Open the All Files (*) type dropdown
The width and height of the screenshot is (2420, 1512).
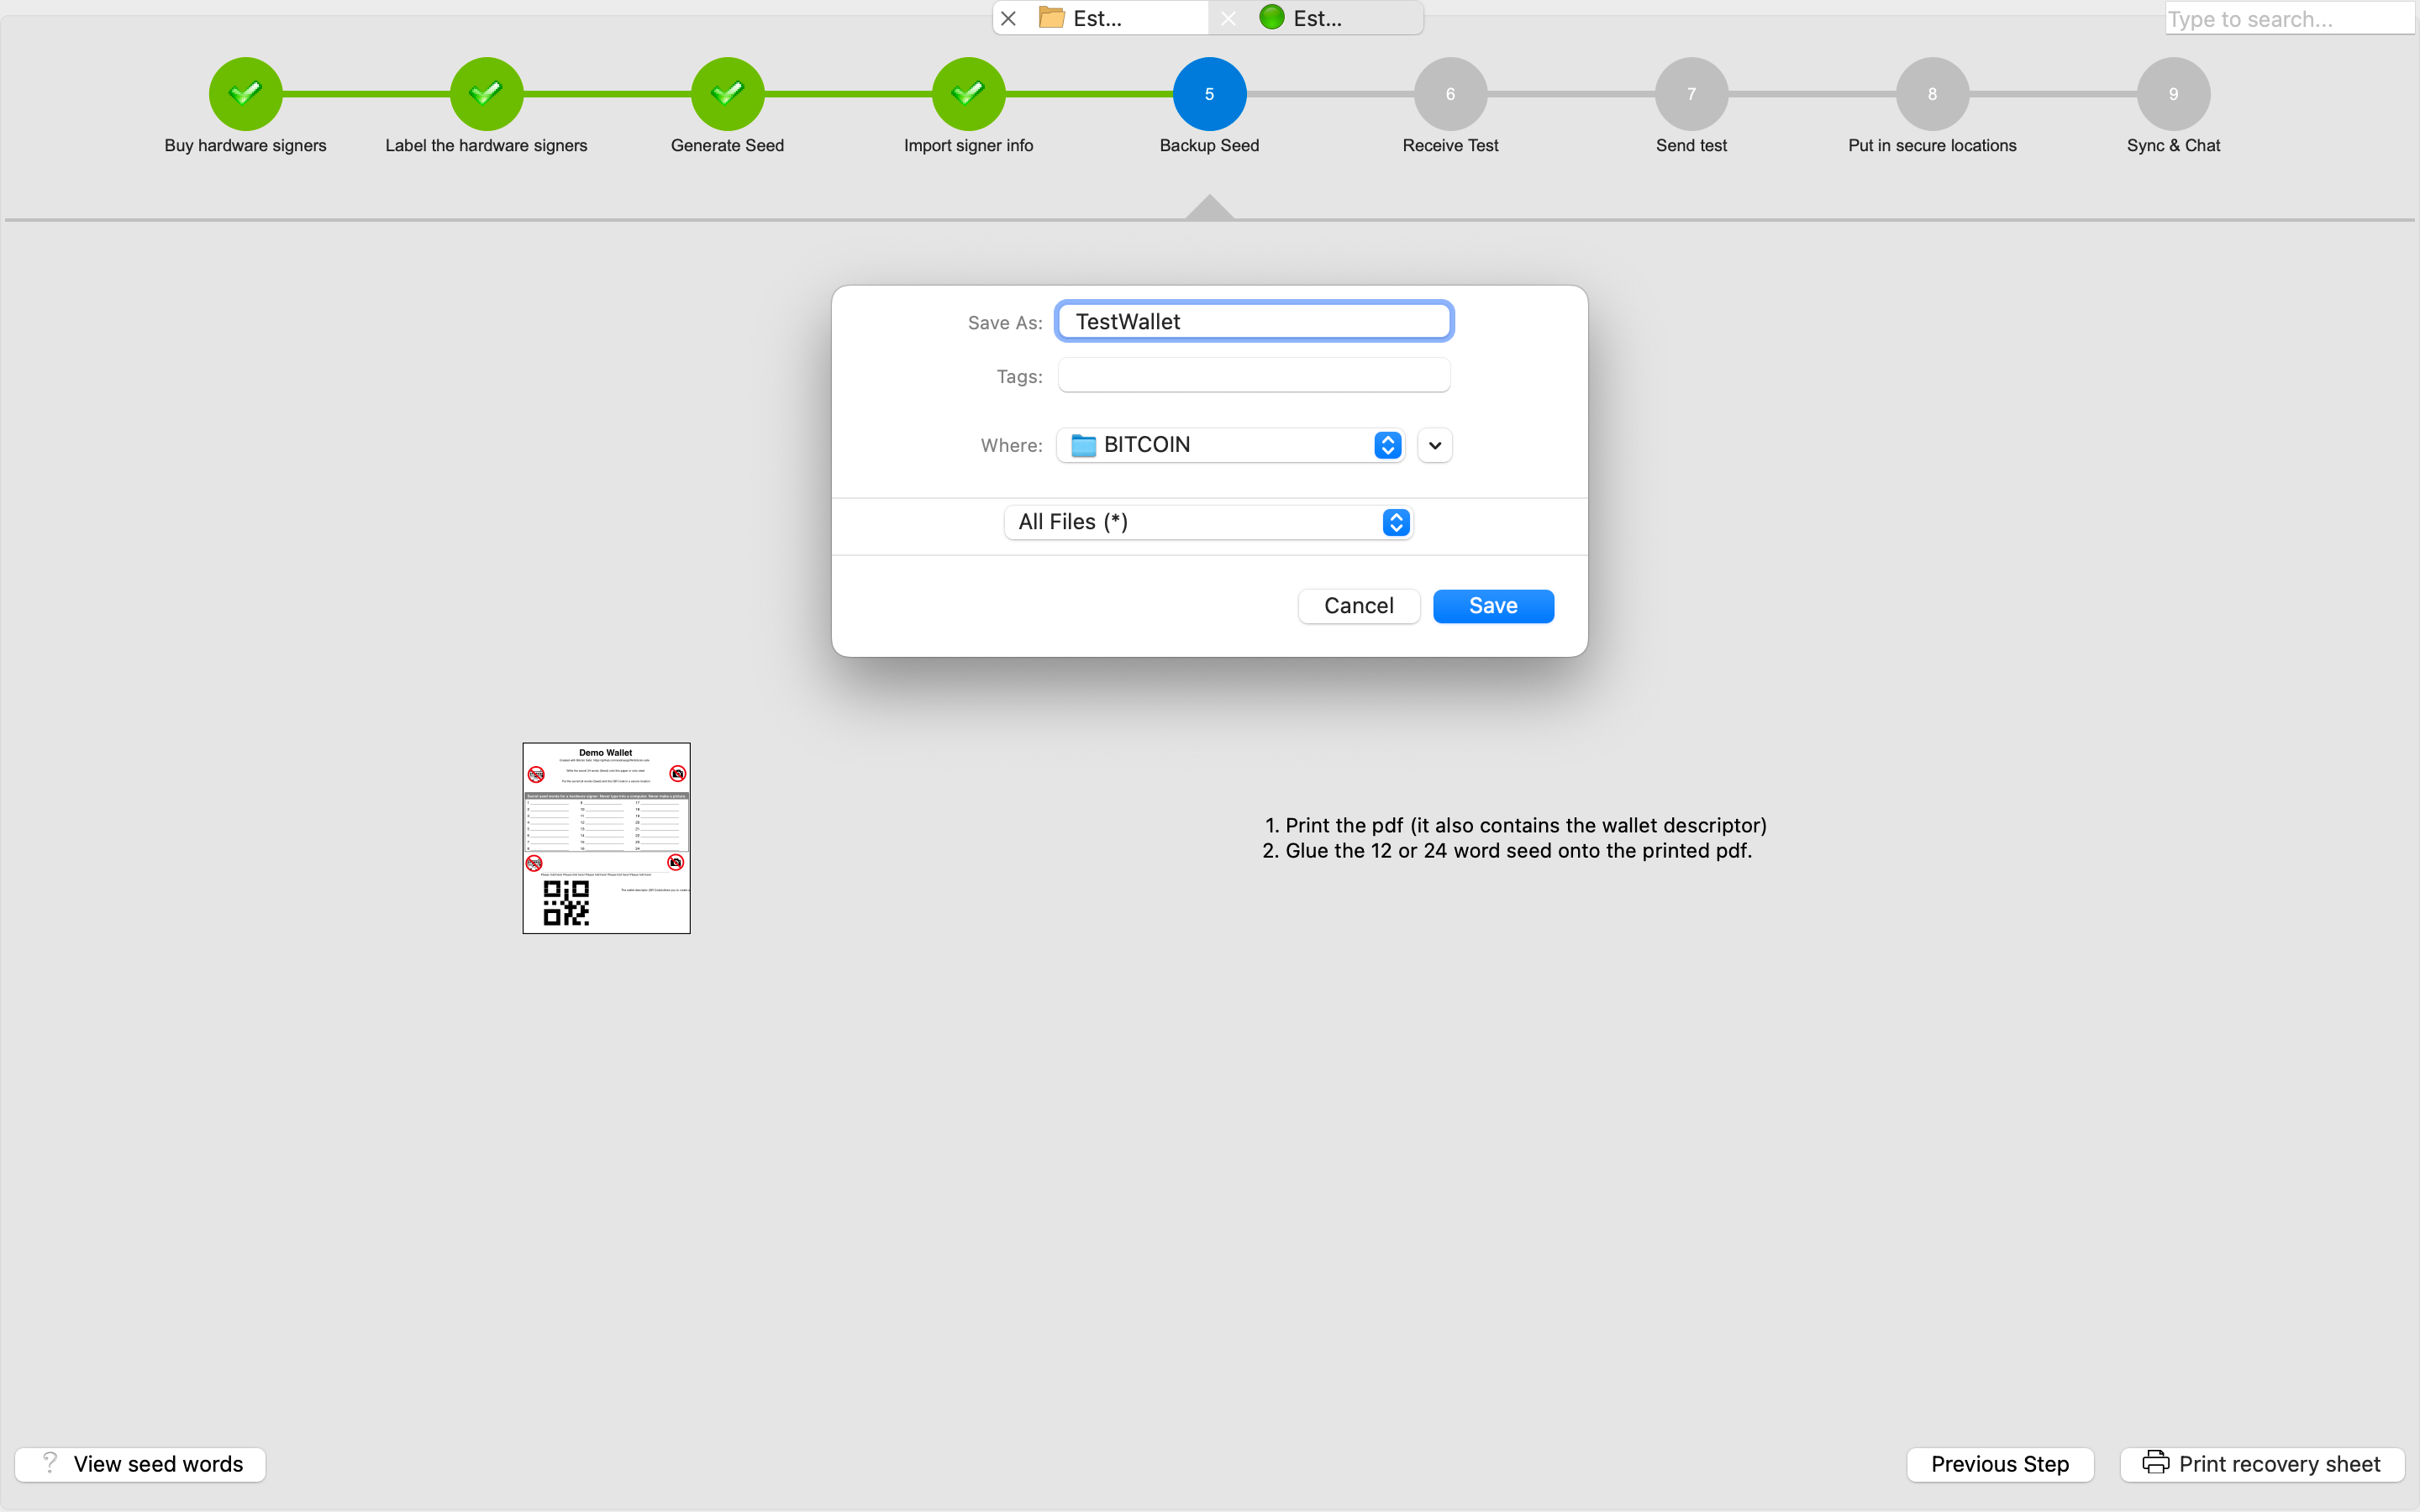pyautogui.click(x=1208, y=522)
